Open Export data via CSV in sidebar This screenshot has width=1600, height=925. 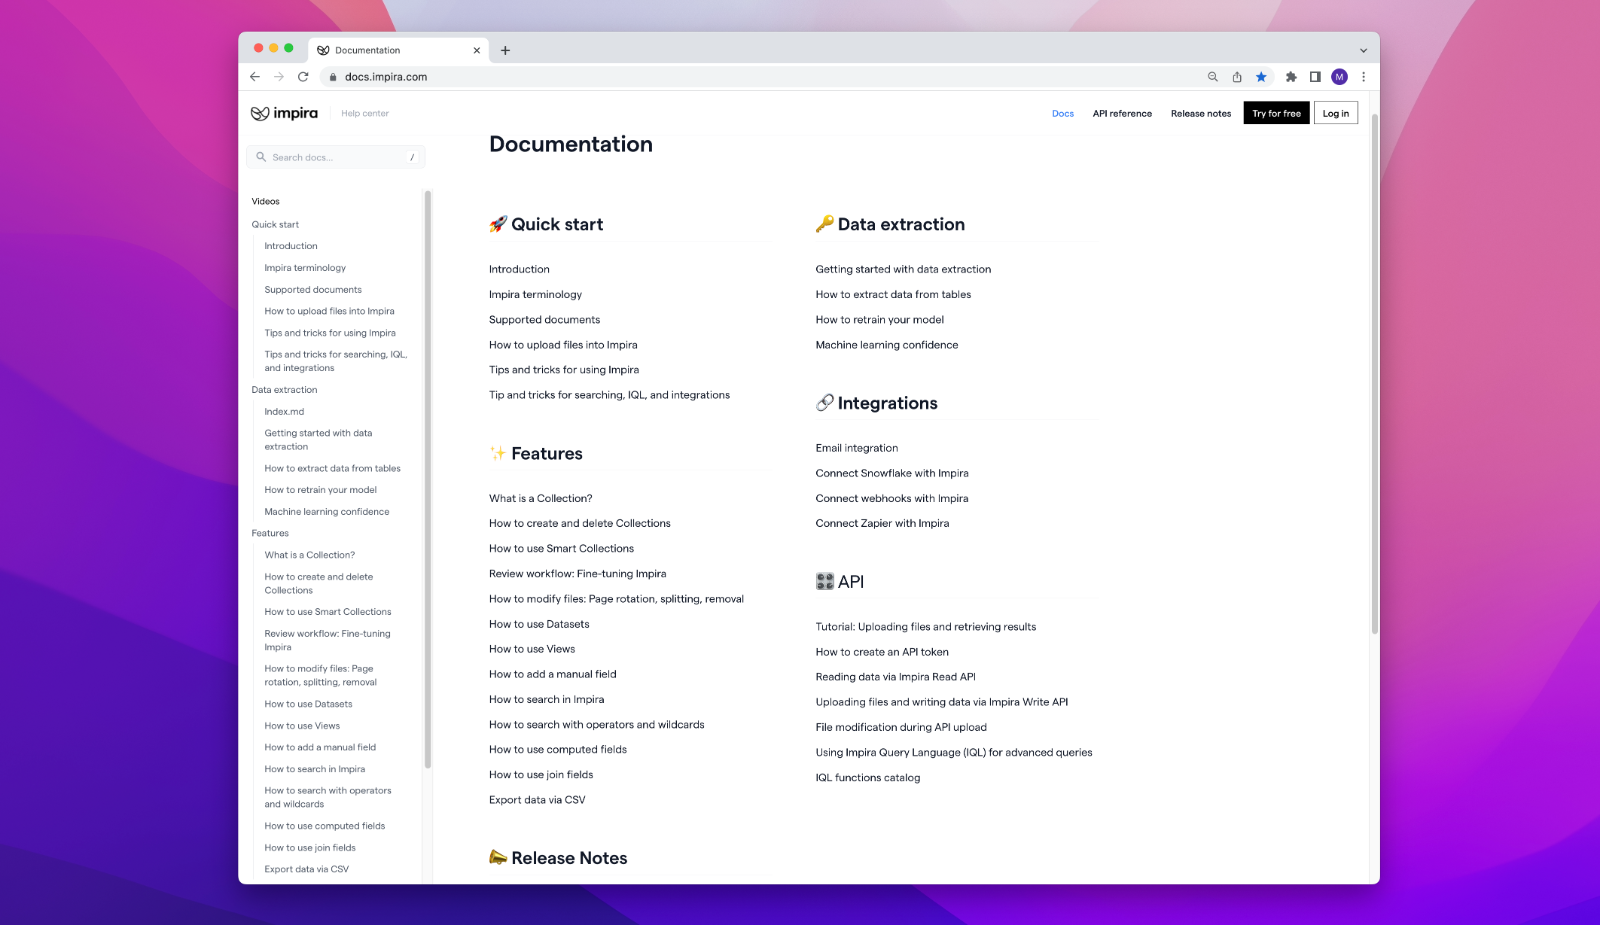(307, 870)
